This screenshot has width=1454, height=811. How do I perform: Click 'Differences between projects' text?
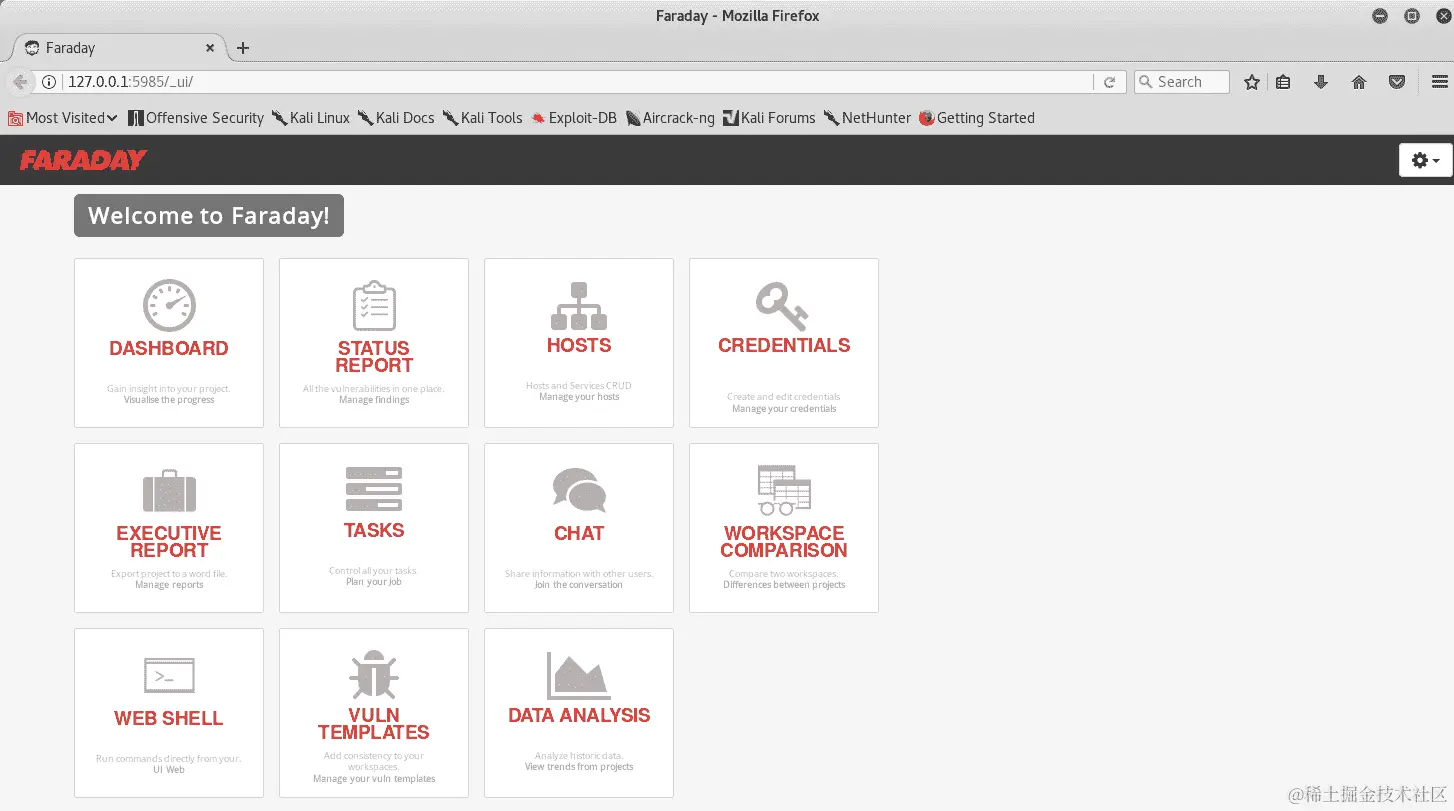pos(784,585)
